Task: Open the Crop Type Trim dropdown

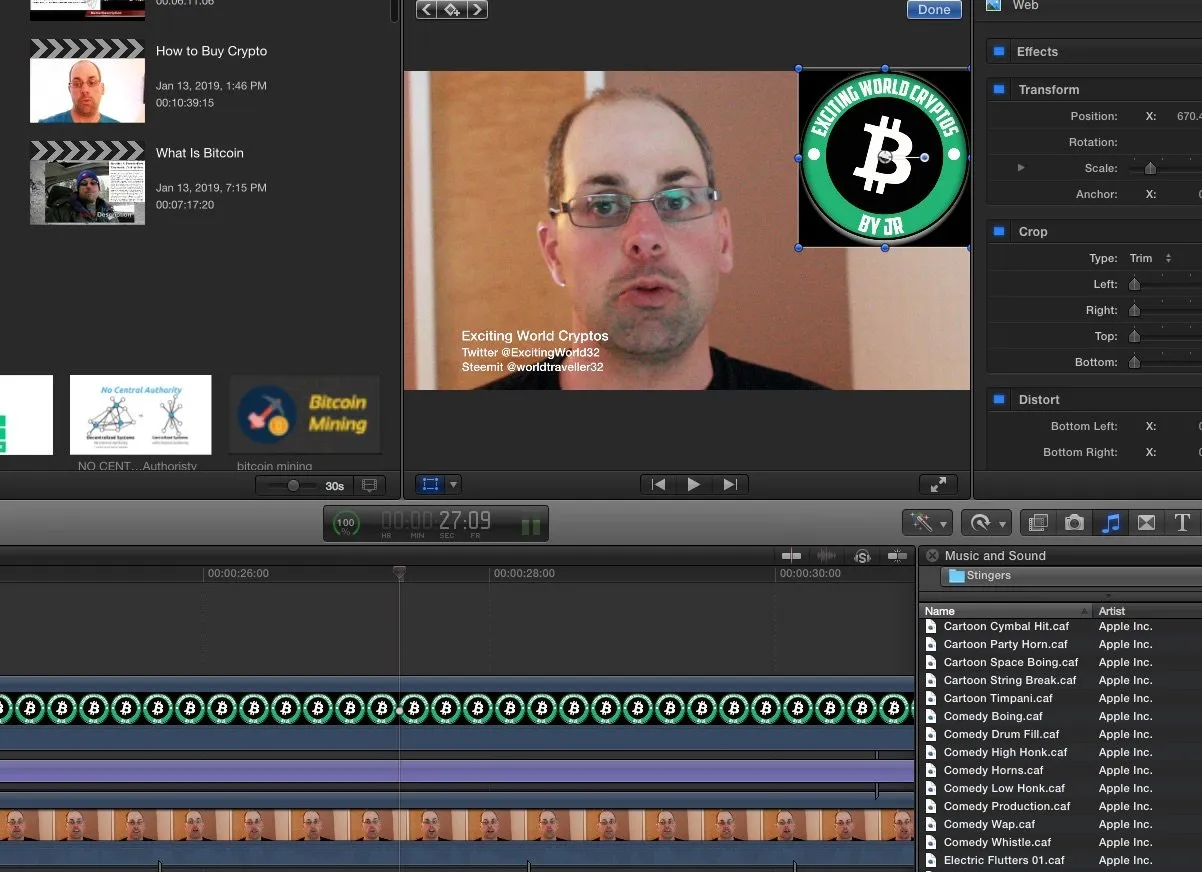Action: [1151, 258]
